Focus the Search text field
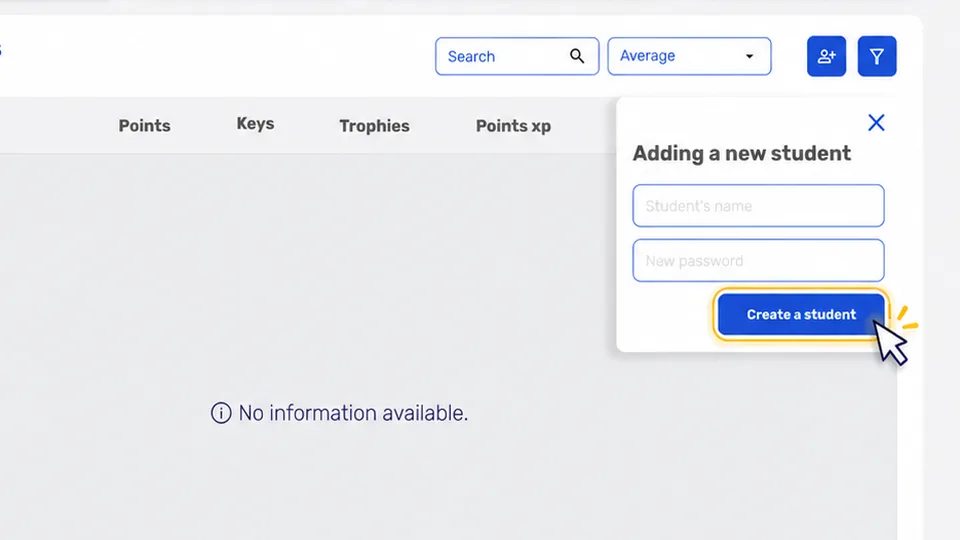Screen dimensions: 960x540 517,56
